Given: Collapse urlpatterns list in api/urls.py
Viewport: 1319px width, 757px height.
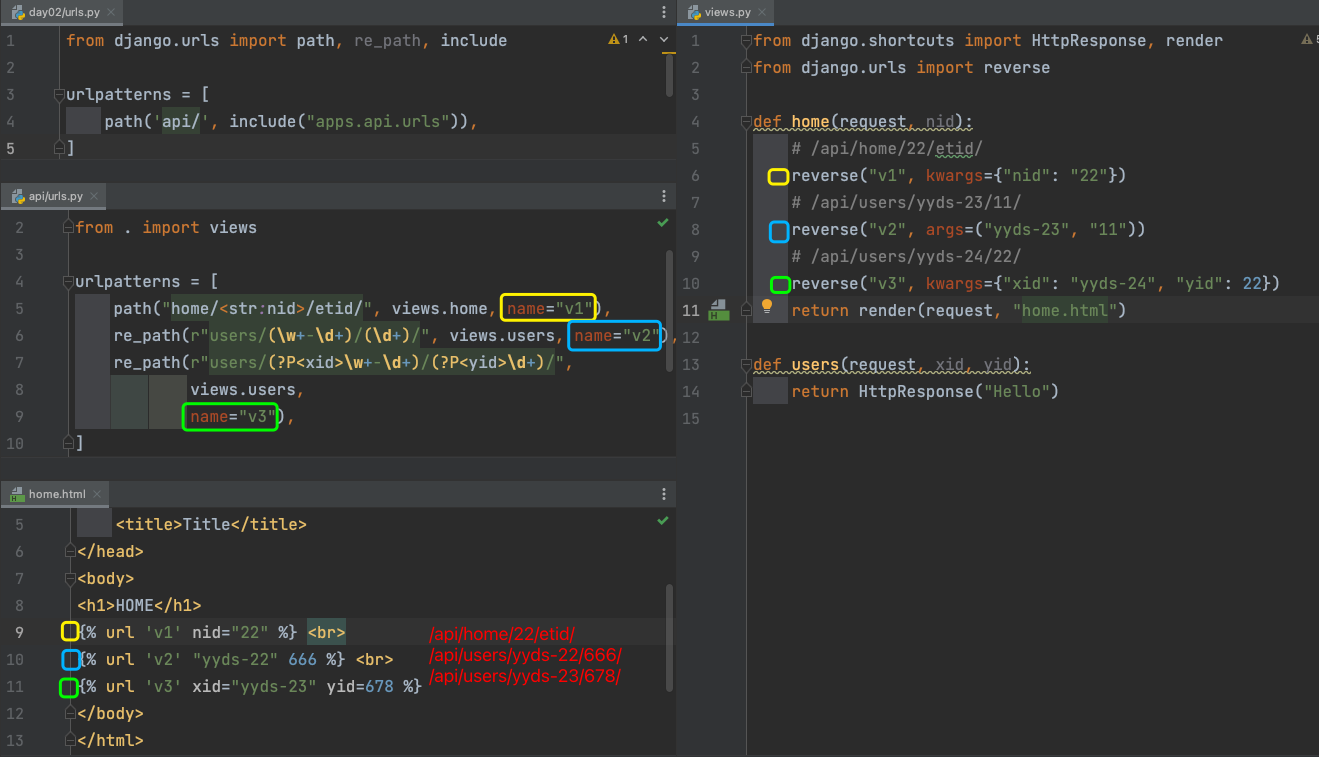Looking at the screenshot, I should click(x=68, y=282).
